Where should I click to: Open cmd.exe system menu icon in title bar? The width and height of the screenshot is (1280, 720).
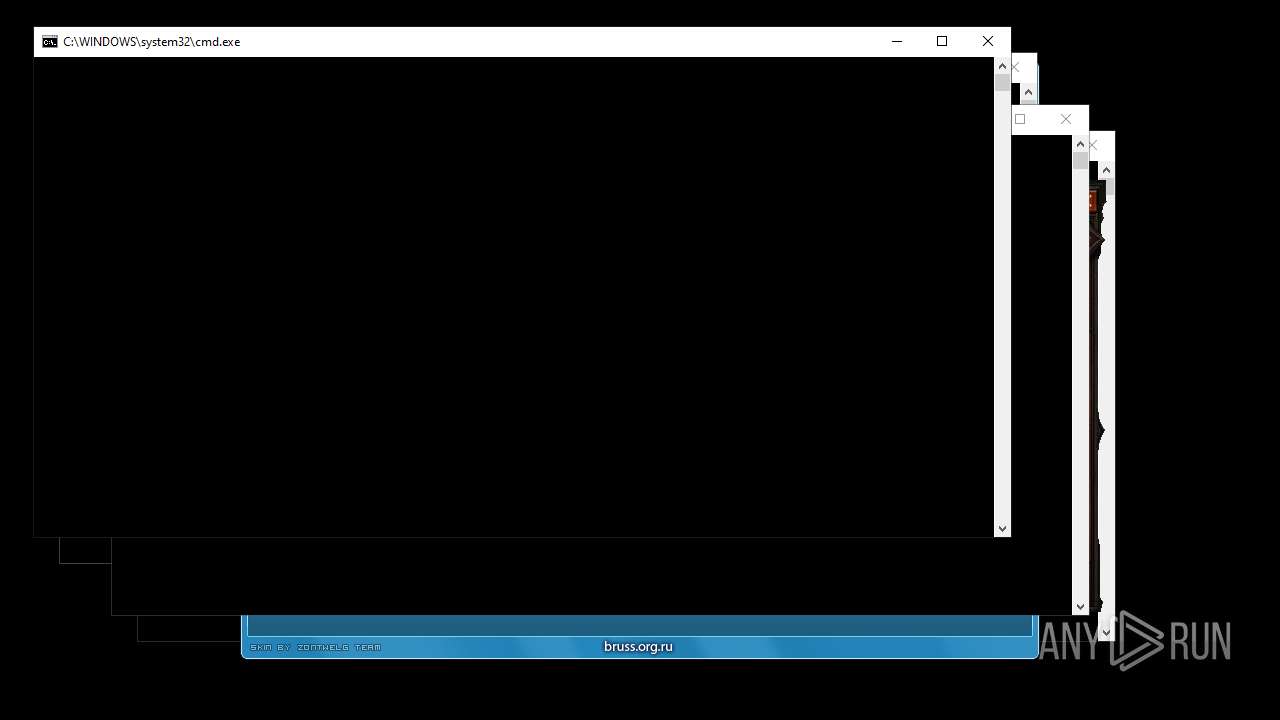tap(49, 42)
